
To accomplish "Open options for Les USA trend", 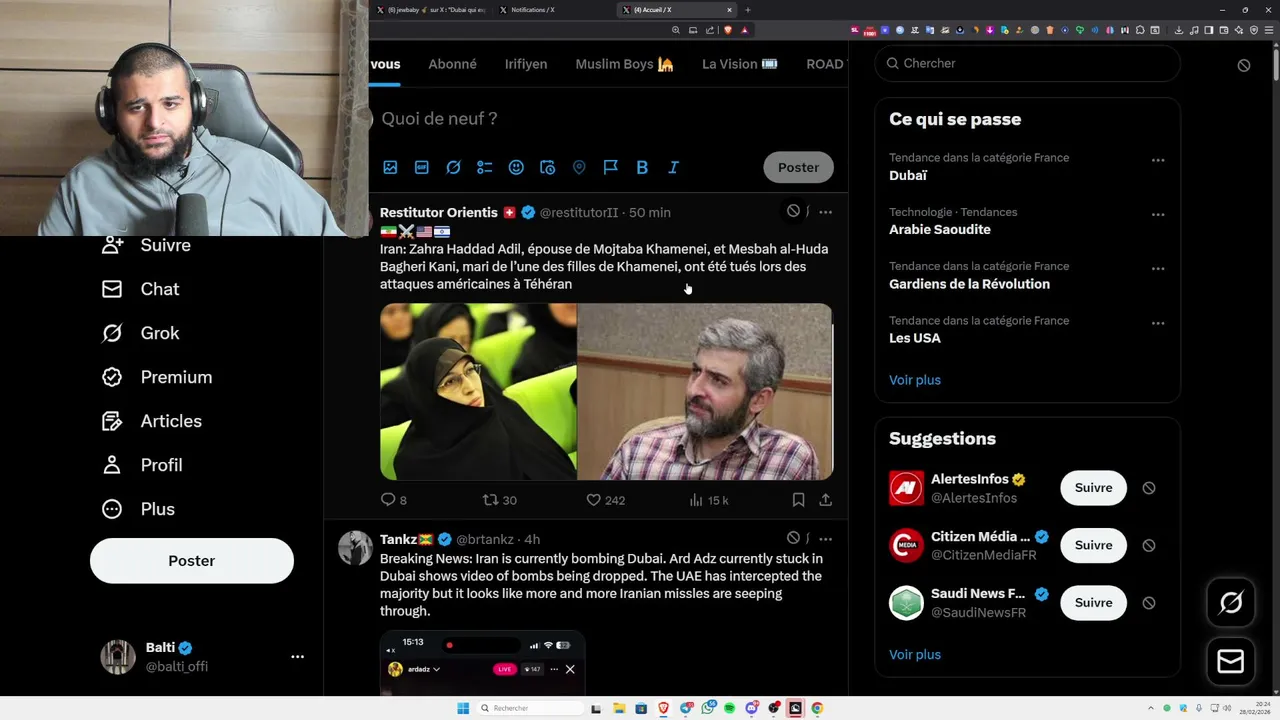I will (1158, 323).
